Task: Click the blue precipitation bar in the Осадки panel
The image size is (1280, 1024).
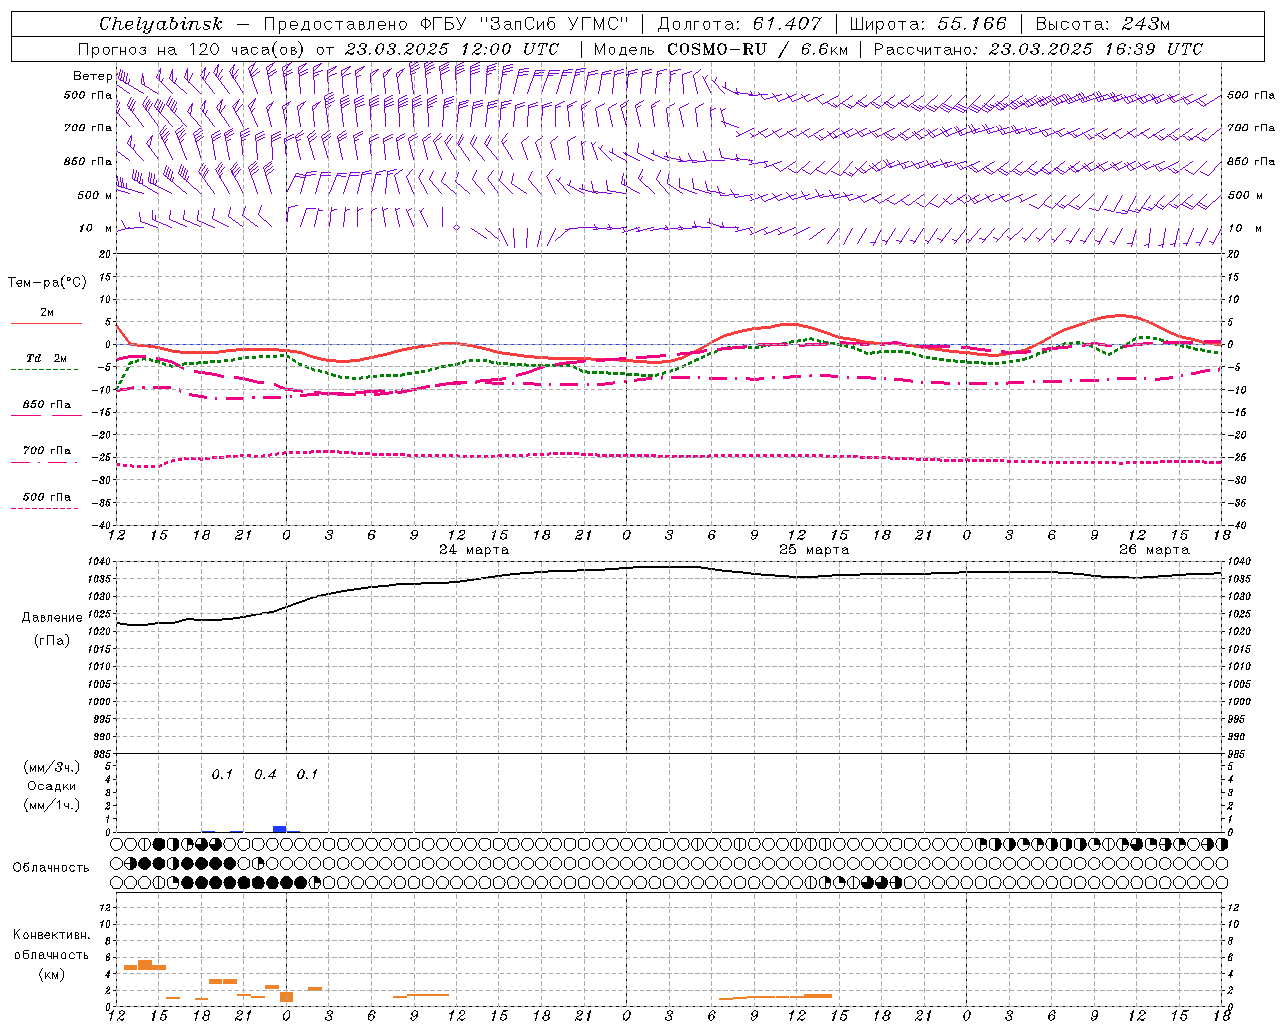Action: tap(279, 828)
